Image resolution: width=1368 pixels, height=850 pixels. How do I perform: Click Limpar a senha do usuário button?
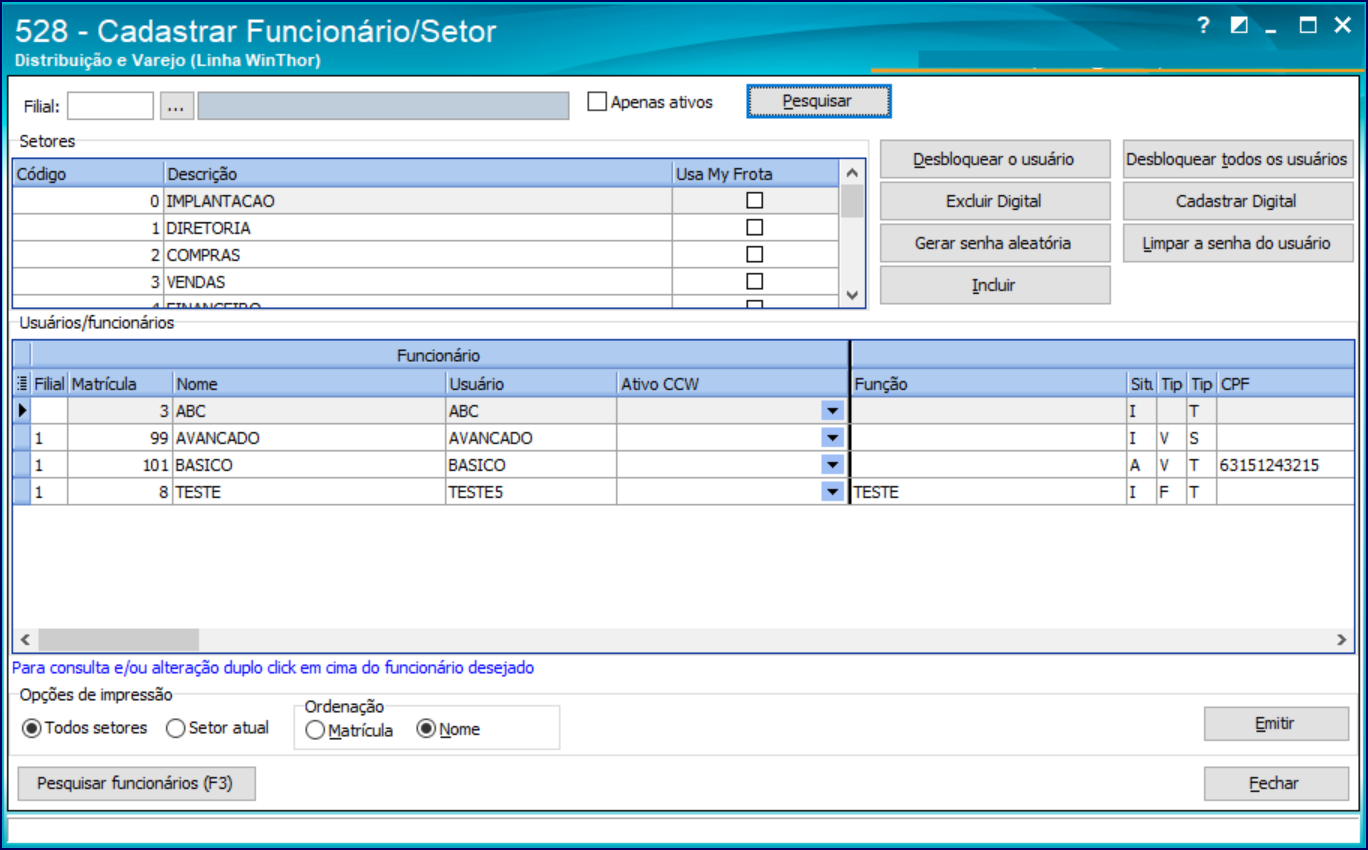click(1238, 243)
